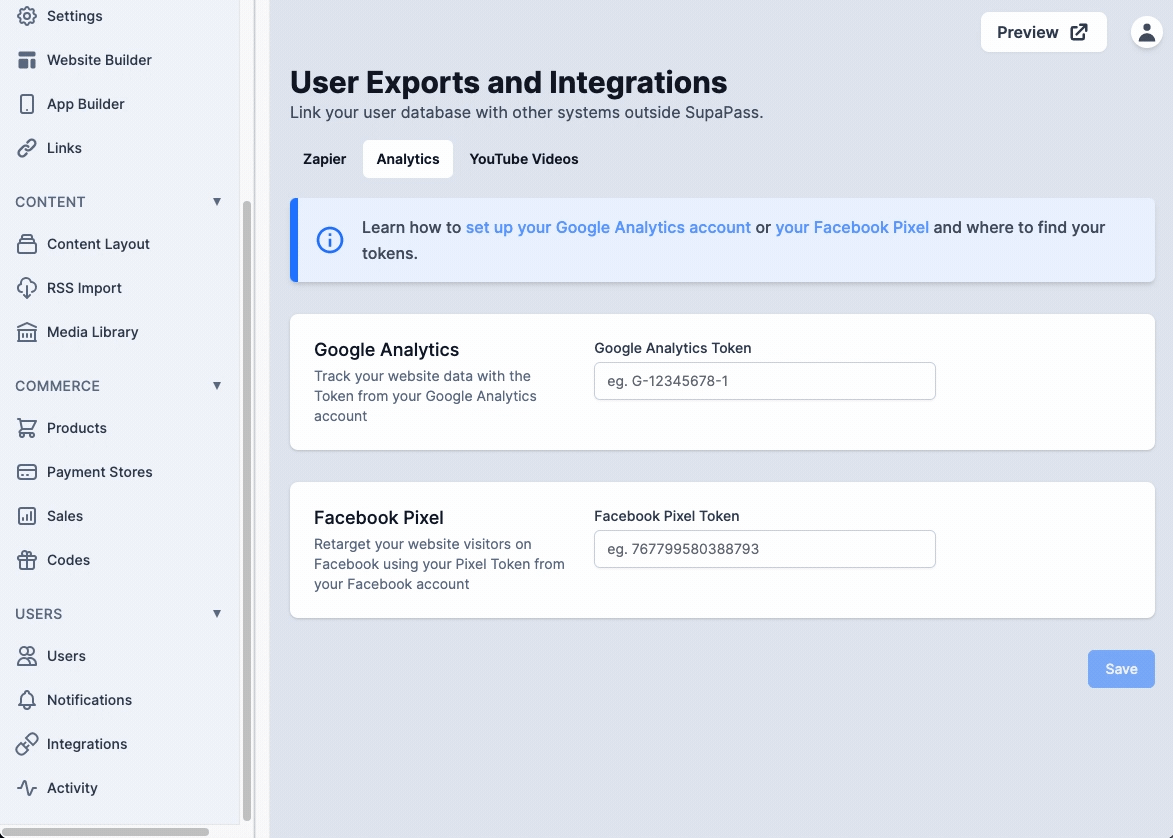The width and height of the screenshot is (1173, 838).
Task: Open Content Layout label
Action: click(x=98, y=244)
